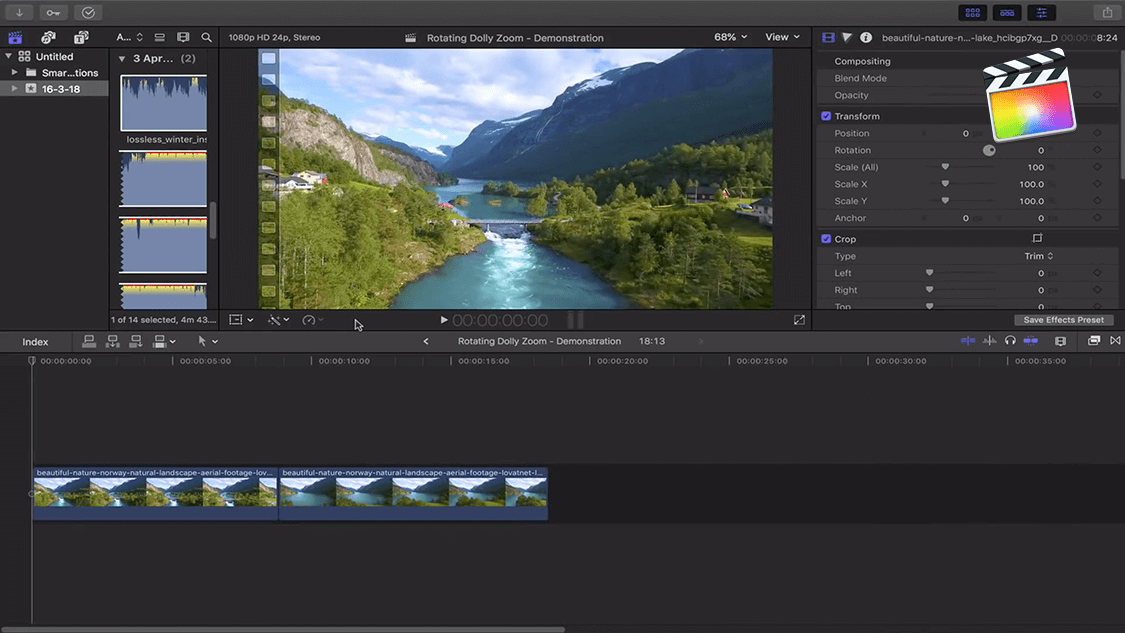
Task: Open the Info inspector tab icon
Action: pos(866,37)
